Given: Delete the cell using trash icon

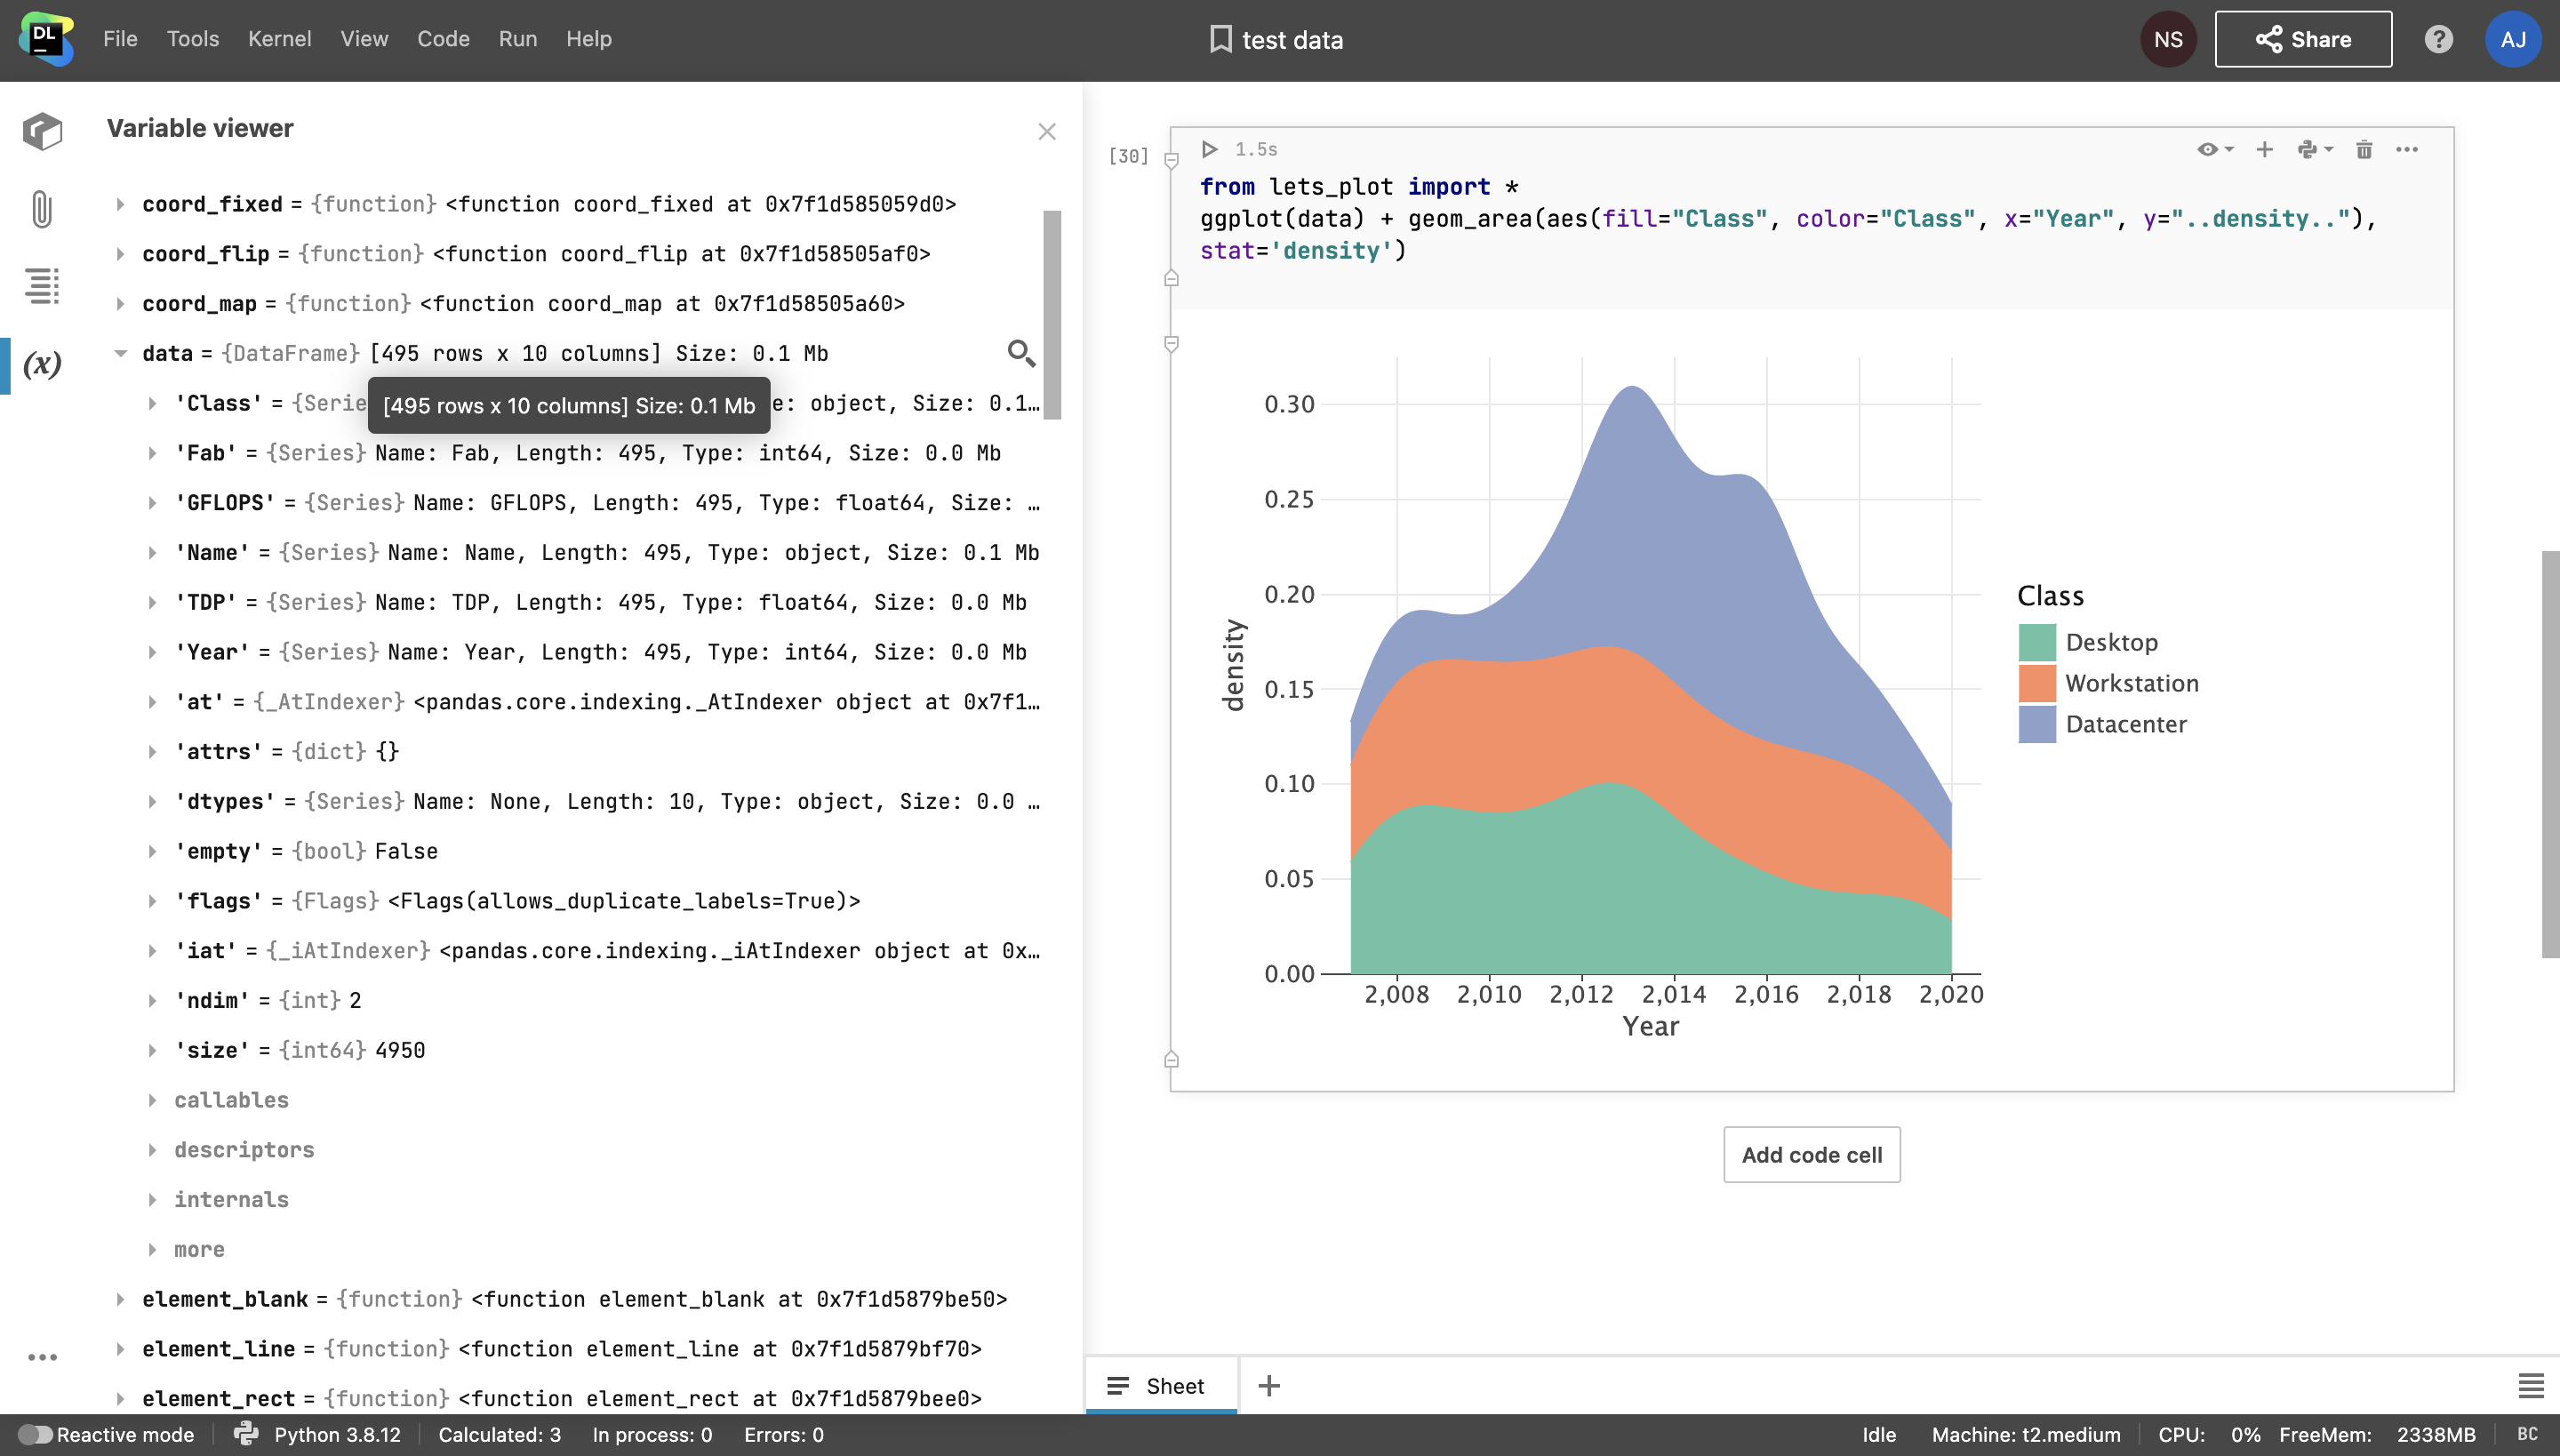Looking at the screenshot, I should click(2364, 149).
